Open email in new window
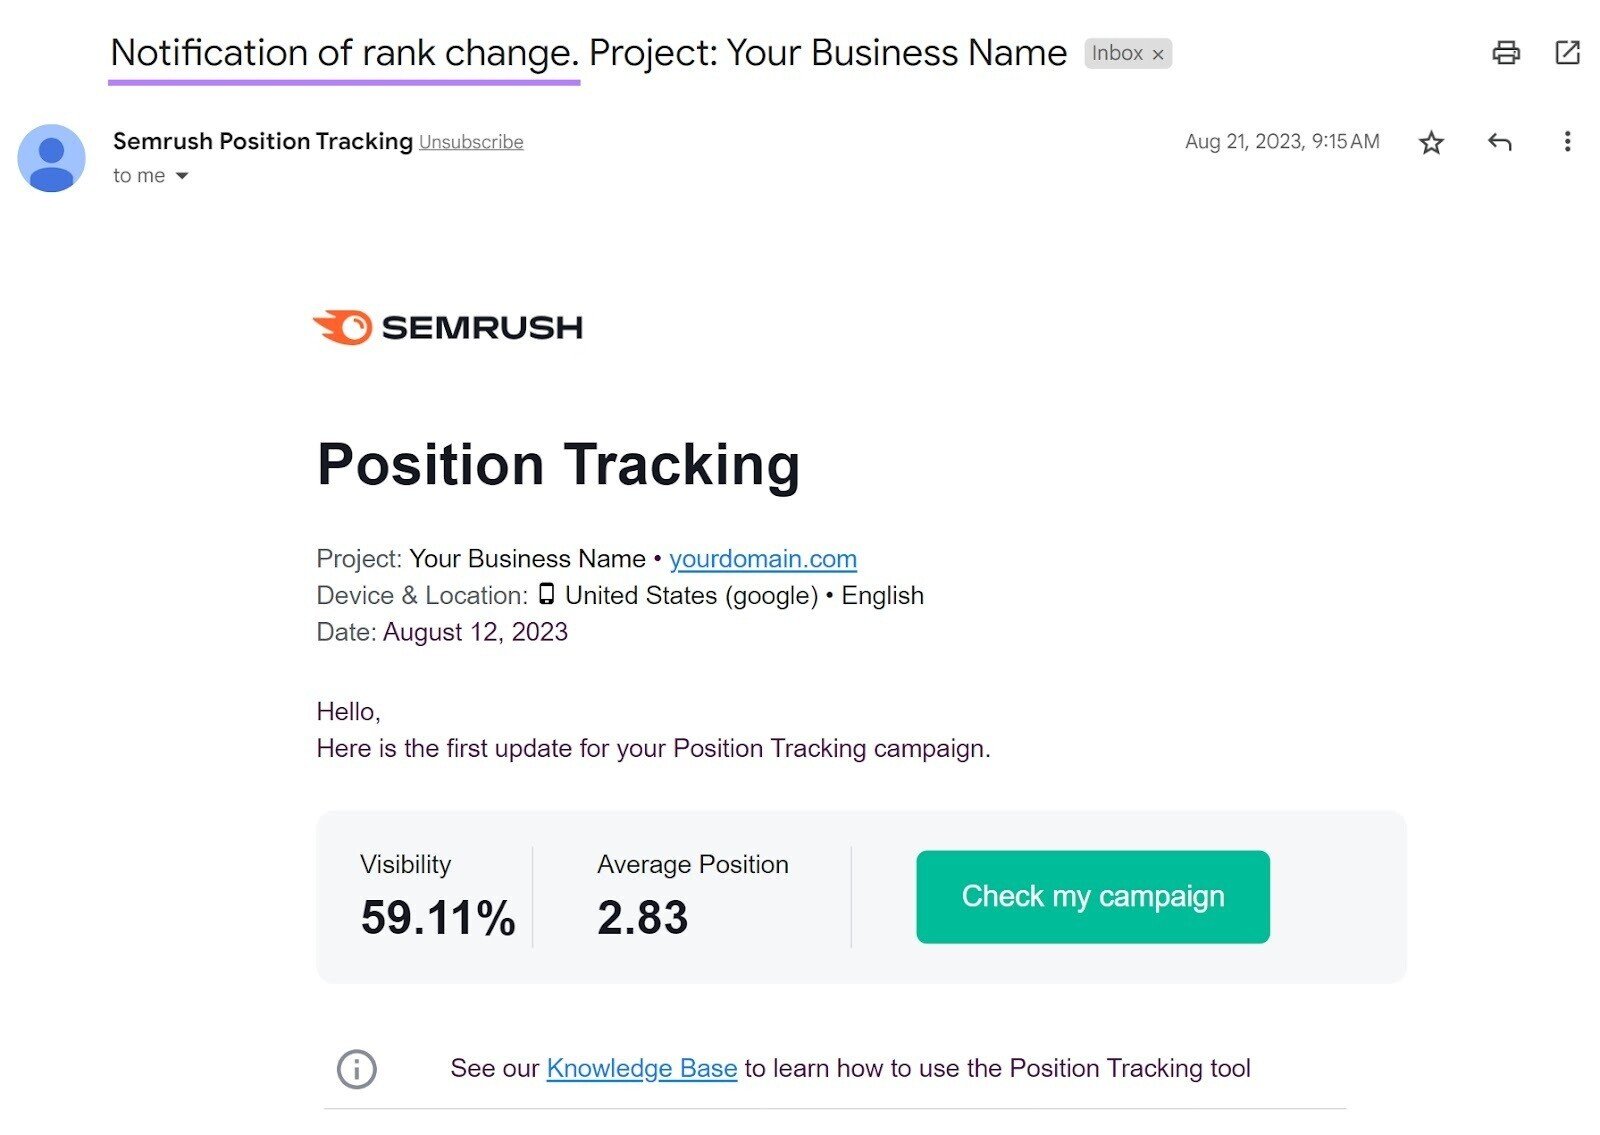This screenshot has width=1600, height=1135. point(1567,53)
